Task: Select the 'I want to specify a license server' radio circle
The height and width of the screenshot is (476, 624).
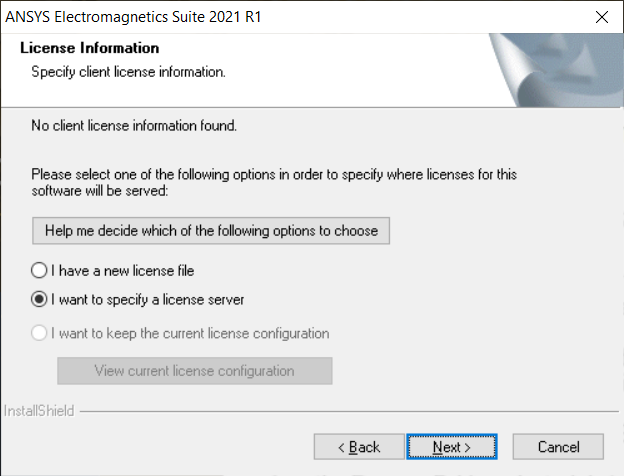Action: (39, 299)
